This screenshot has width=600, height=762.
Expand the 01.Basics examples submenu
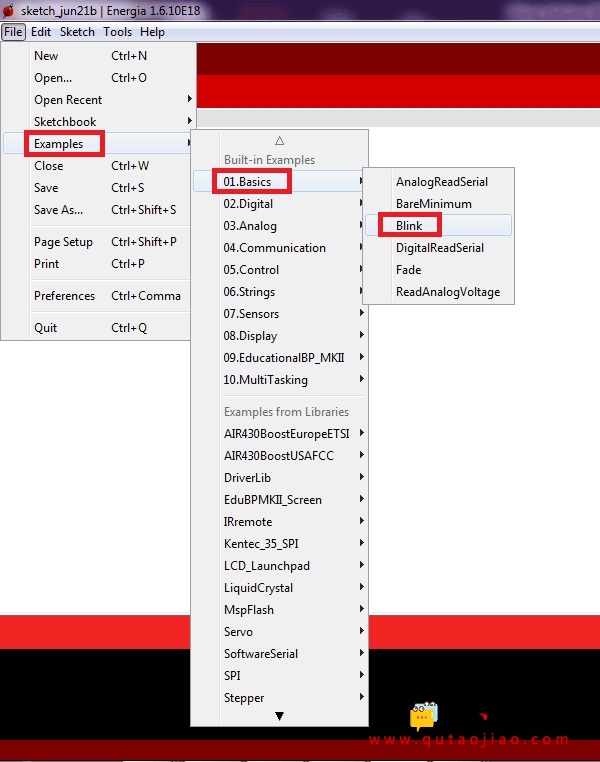(279, 182)
